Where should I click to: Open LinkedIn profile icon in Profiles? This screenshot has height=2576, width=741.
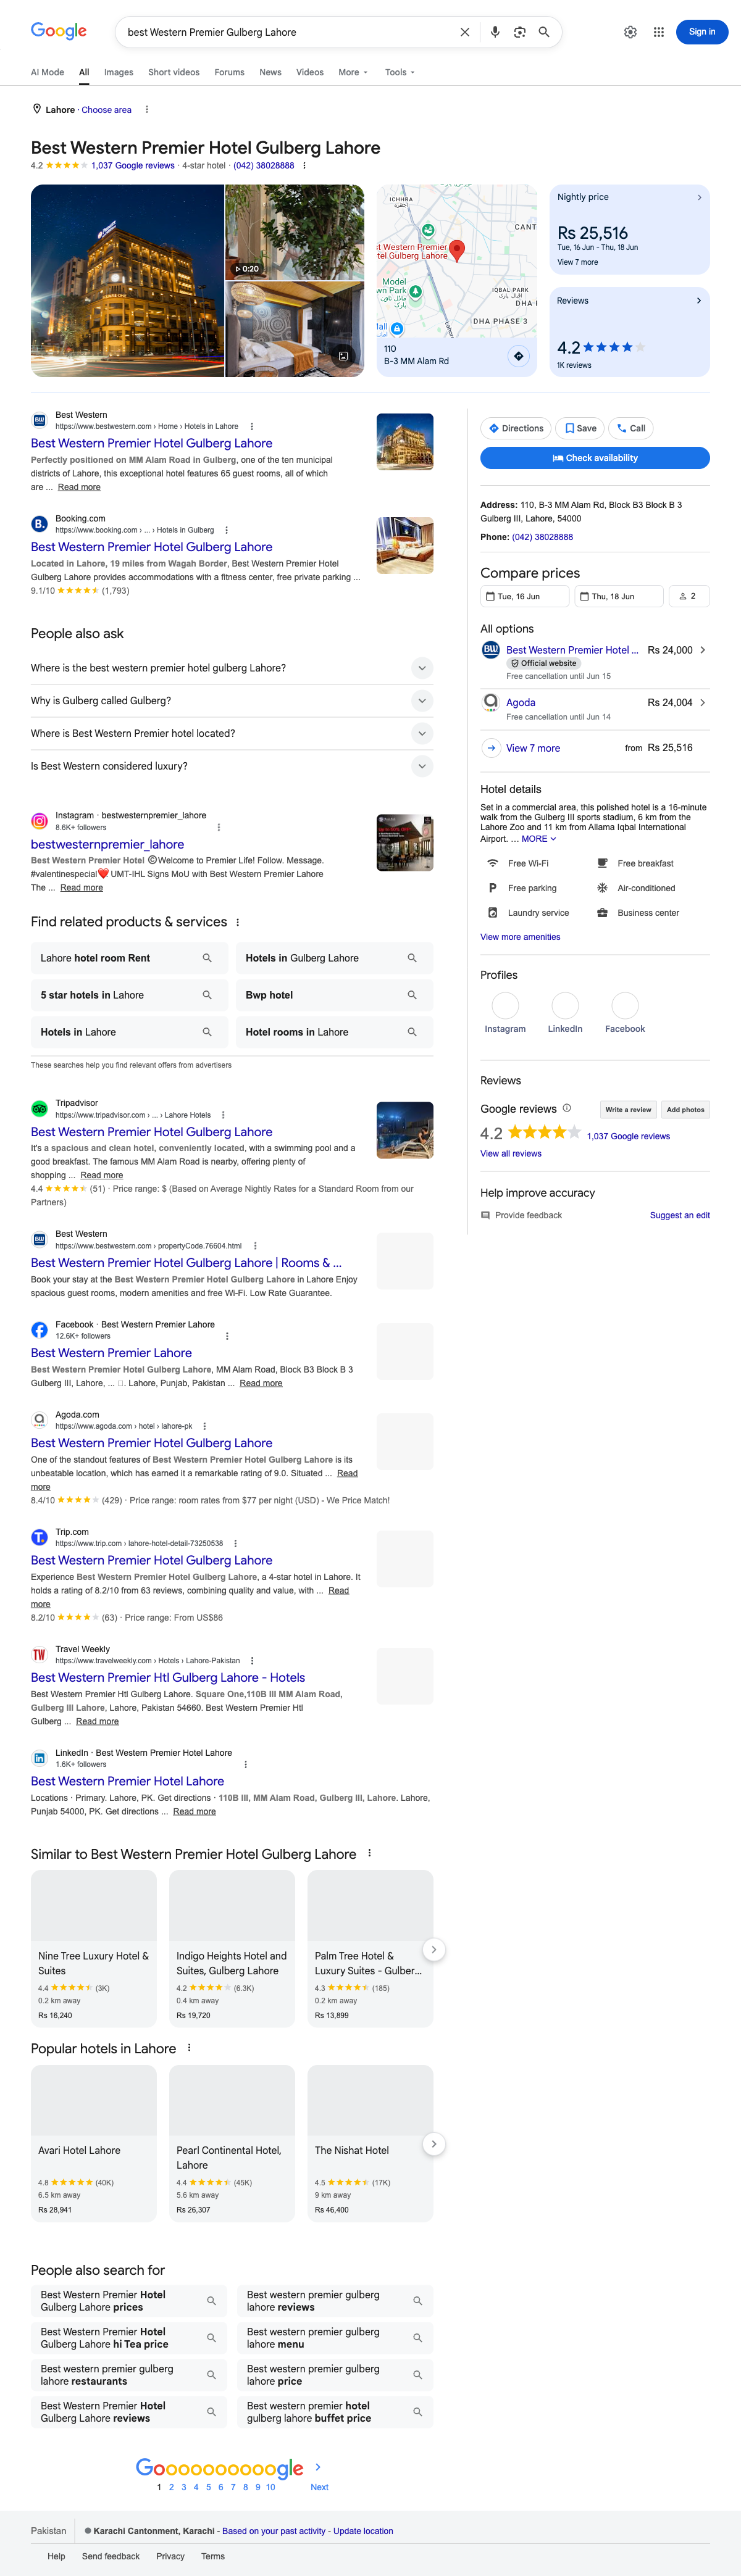pos(565,1005)
